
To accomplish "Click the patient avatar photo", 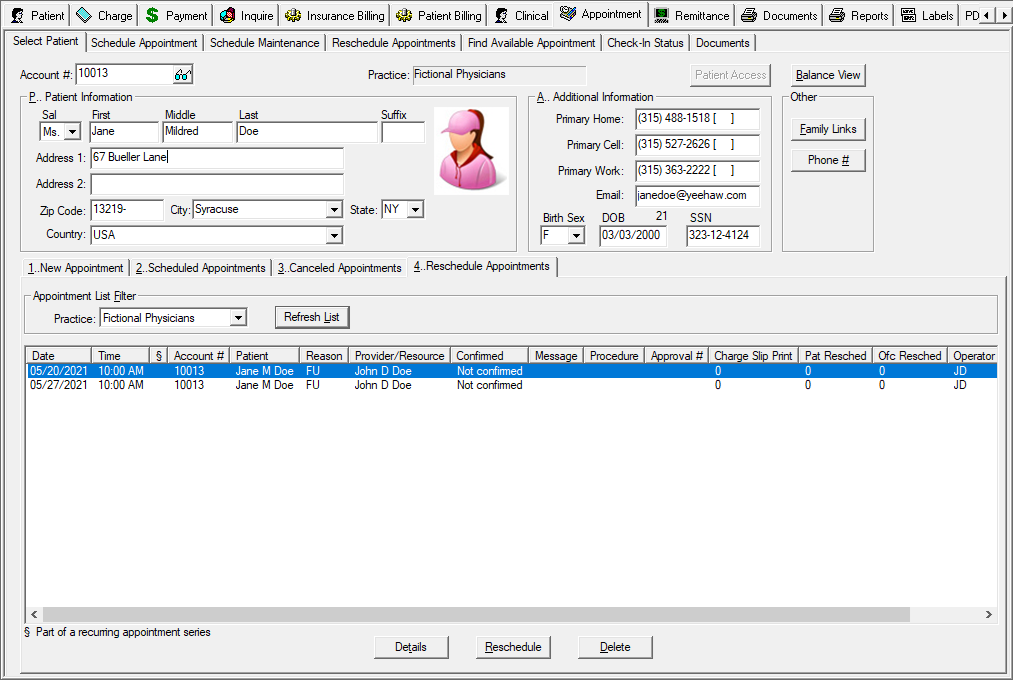I will (x=471, y=151).
